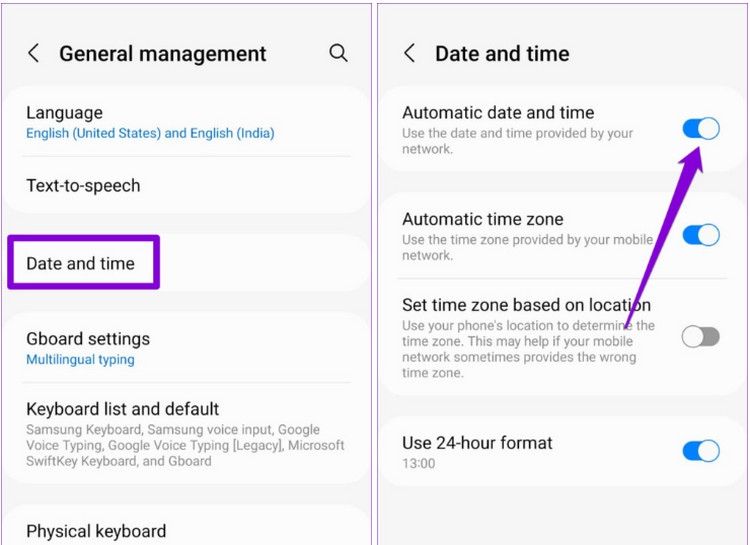
Task: Tap the Samsung Keyboard list description
Action: [185, 445]
